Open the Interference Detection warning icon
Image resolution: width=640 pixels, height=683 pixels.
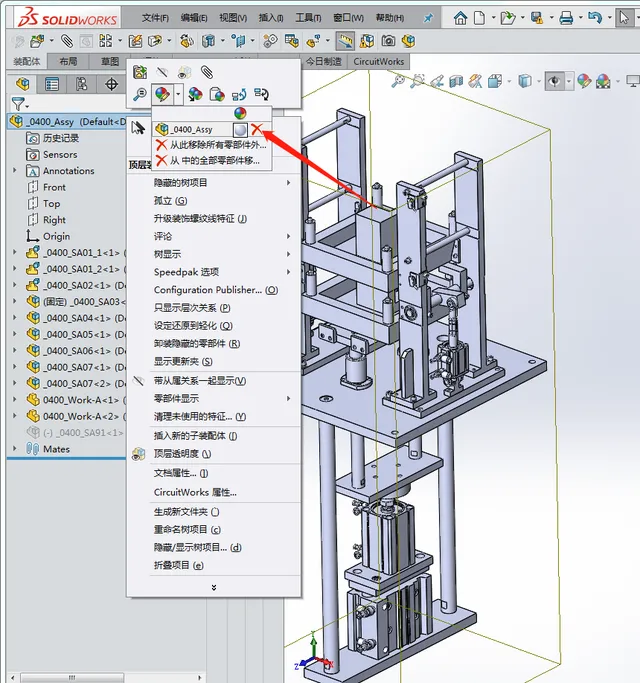coord(367,41)
